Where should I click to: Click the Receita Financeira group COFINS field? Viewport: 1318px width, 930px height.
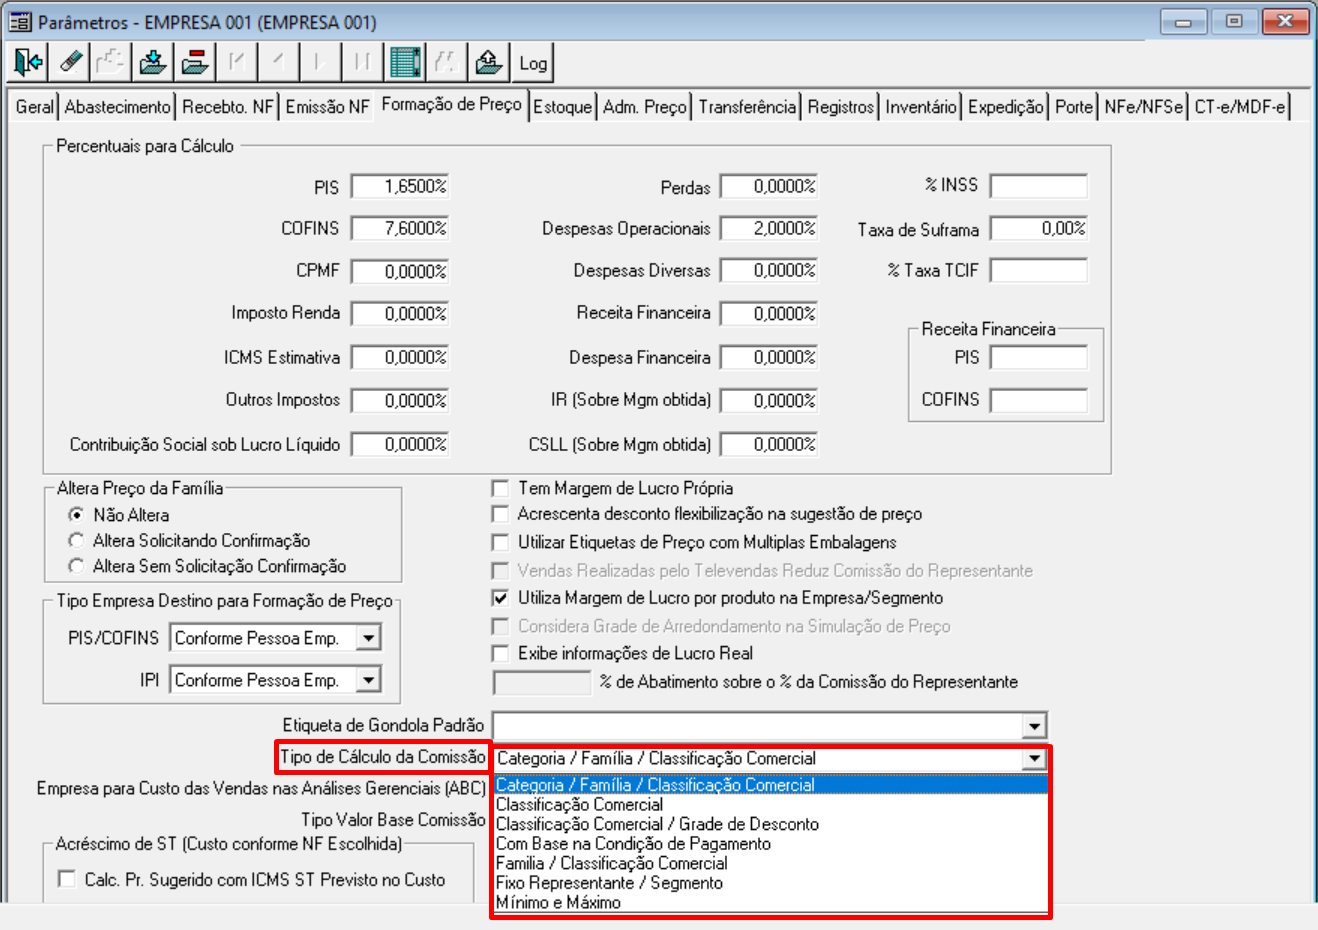coord(1038,400)
